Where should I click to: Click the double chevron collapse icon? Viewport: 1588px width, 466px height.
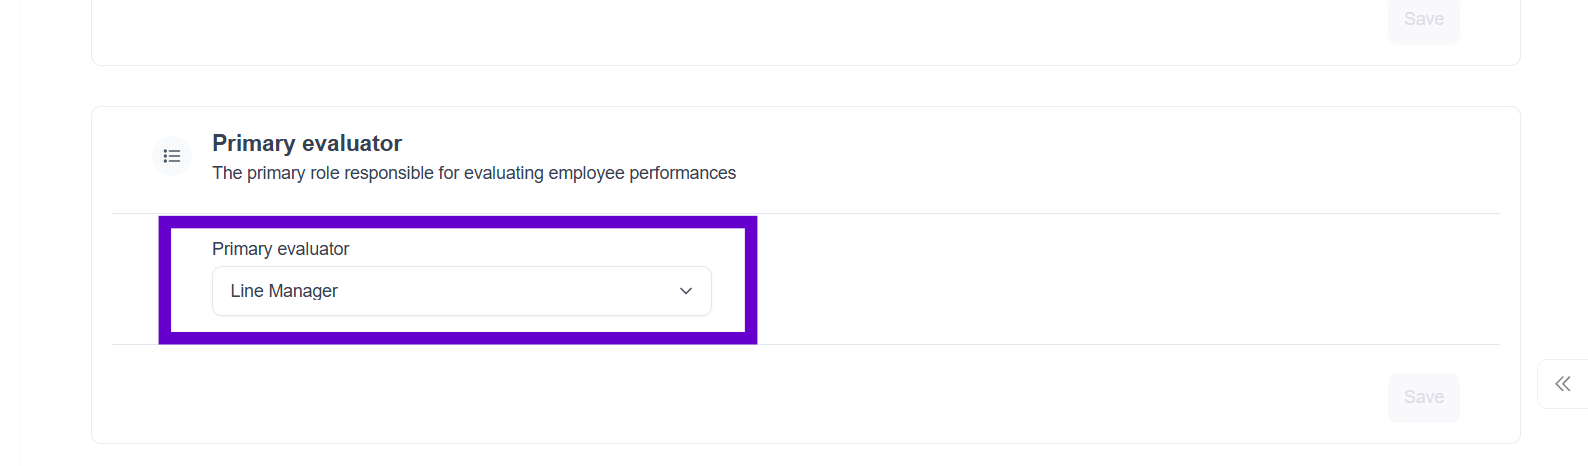(x=1562, y=384)
